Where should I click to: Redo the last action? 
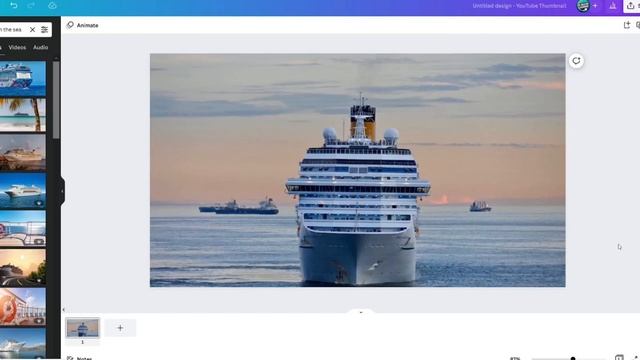click(31, 5)
